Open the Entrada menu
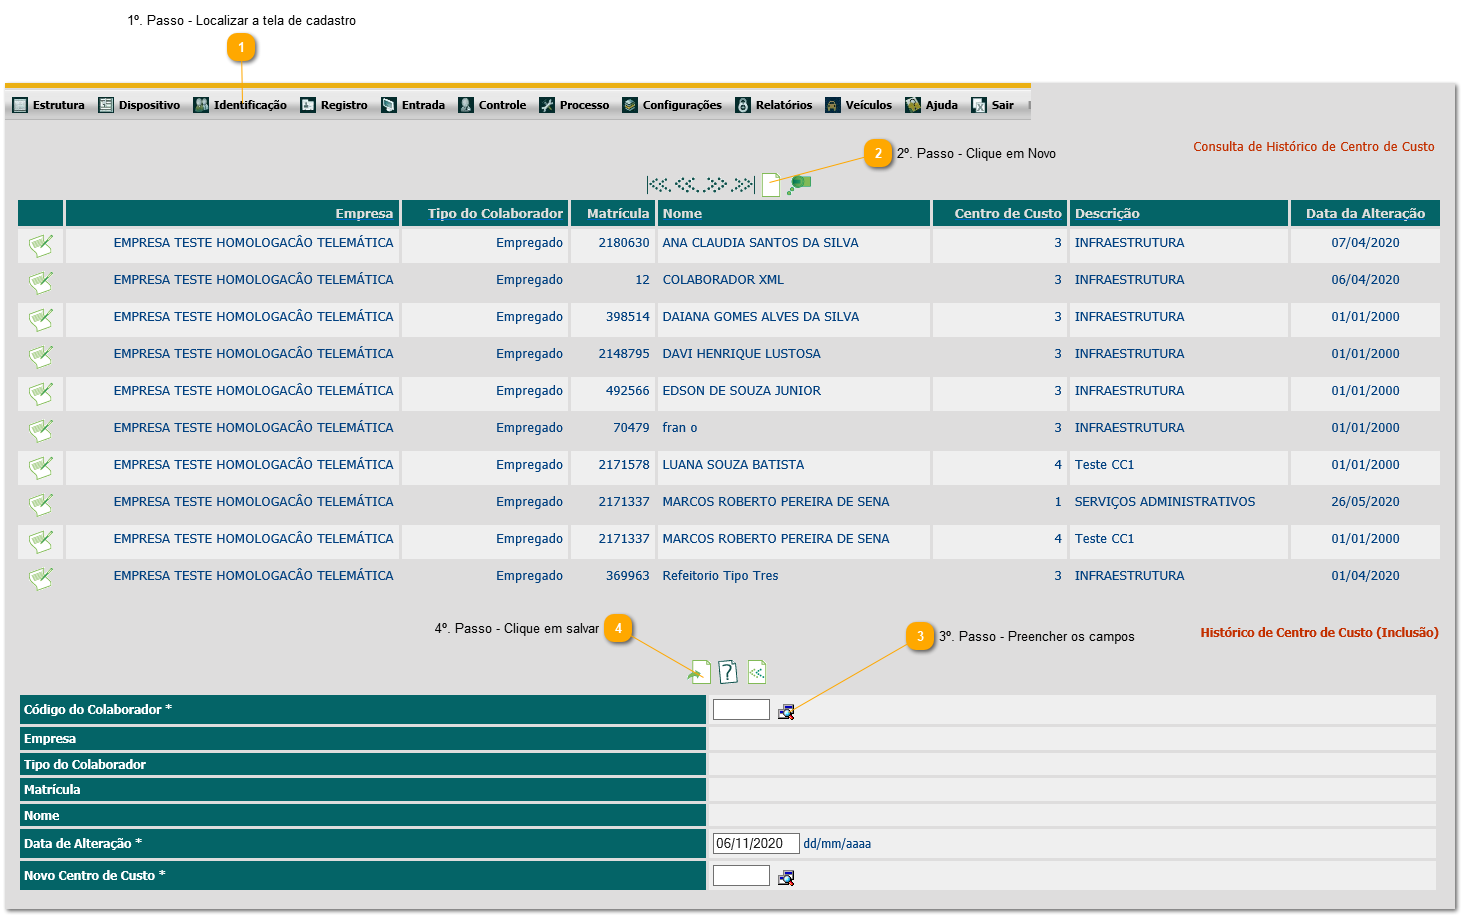Viewport: 1464px width, 918px height. (x=413, y=105)
